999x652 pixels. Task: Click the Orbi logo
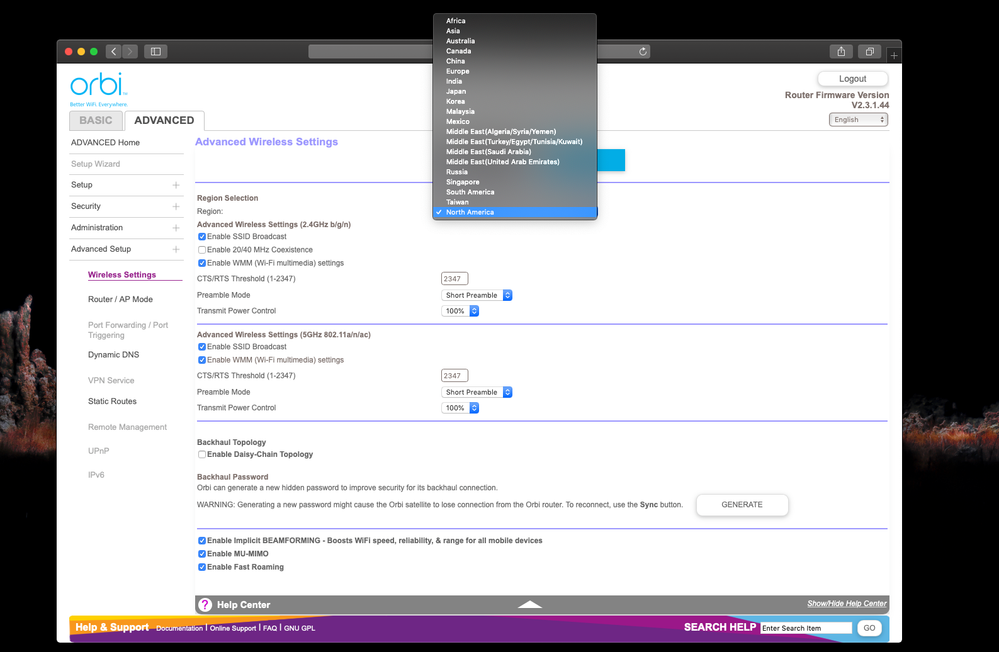point(98,87)
